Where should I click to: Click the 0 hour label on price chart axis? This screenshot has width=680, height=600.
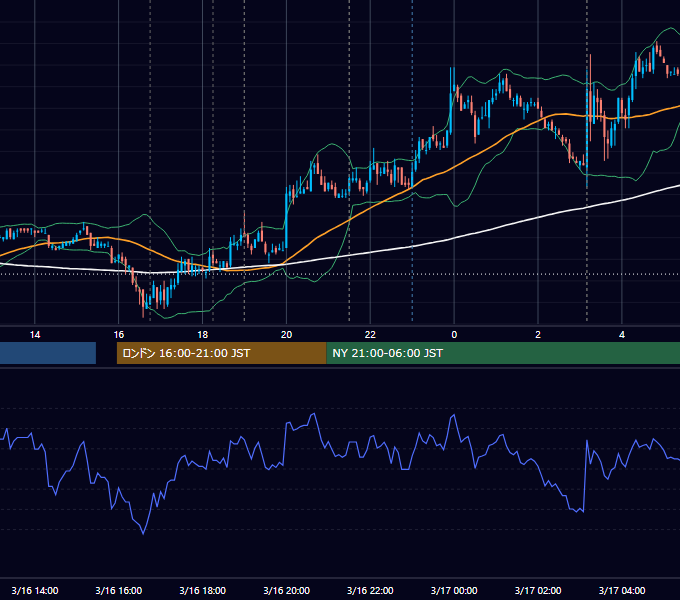454,335
